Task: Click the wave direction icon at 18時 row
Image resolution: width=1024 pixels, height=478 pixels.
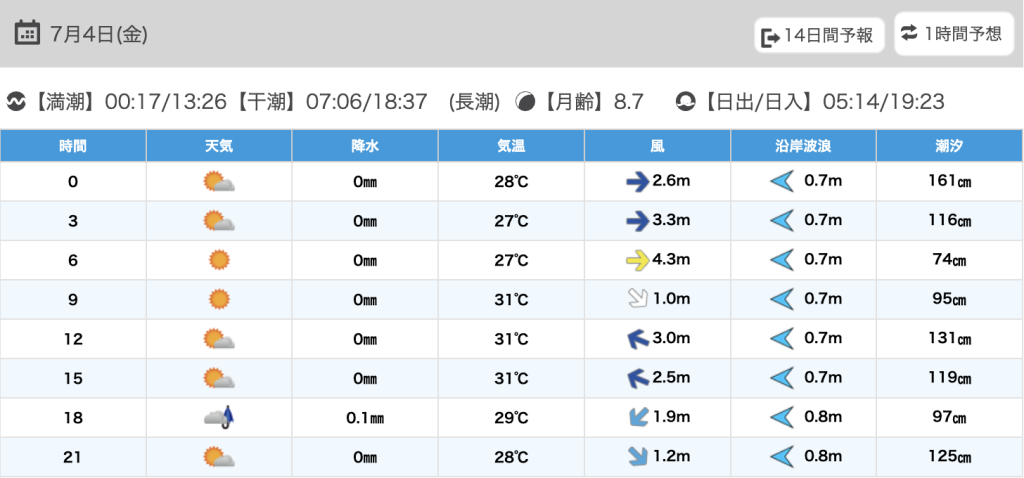Action: [781, 417]
